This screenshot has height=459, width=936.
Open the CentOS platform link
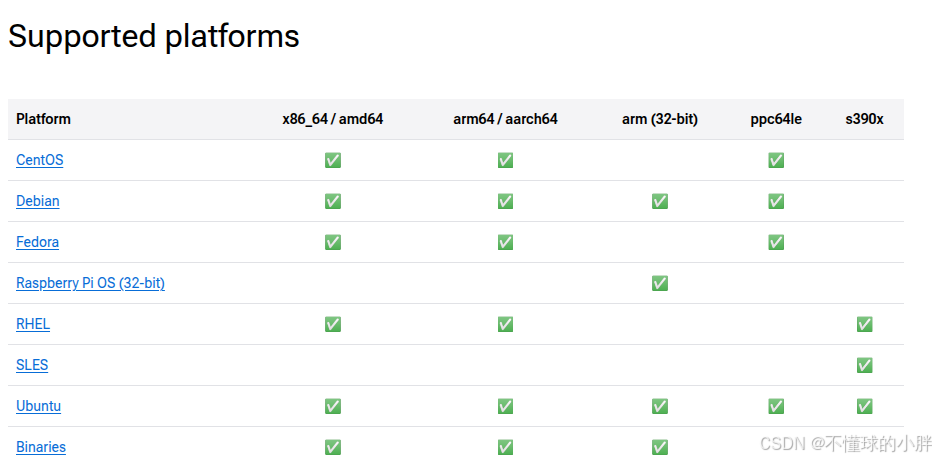coord(39,160)
